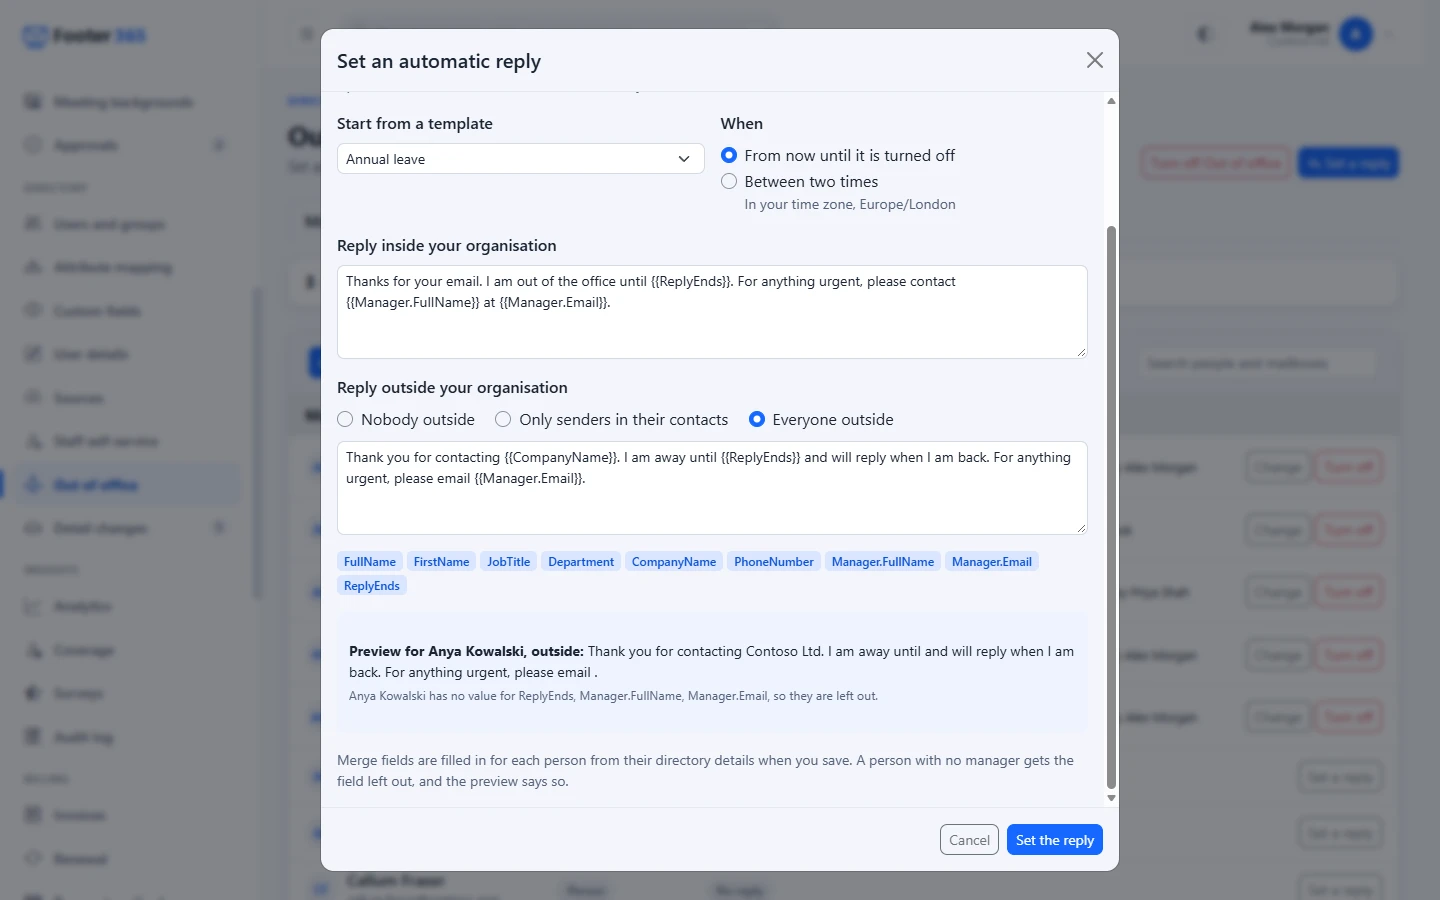Click the Footer 365 logo behind the dialog
Image resolution: width=1440 pixels, height=900 pixels.
point(85,36)
